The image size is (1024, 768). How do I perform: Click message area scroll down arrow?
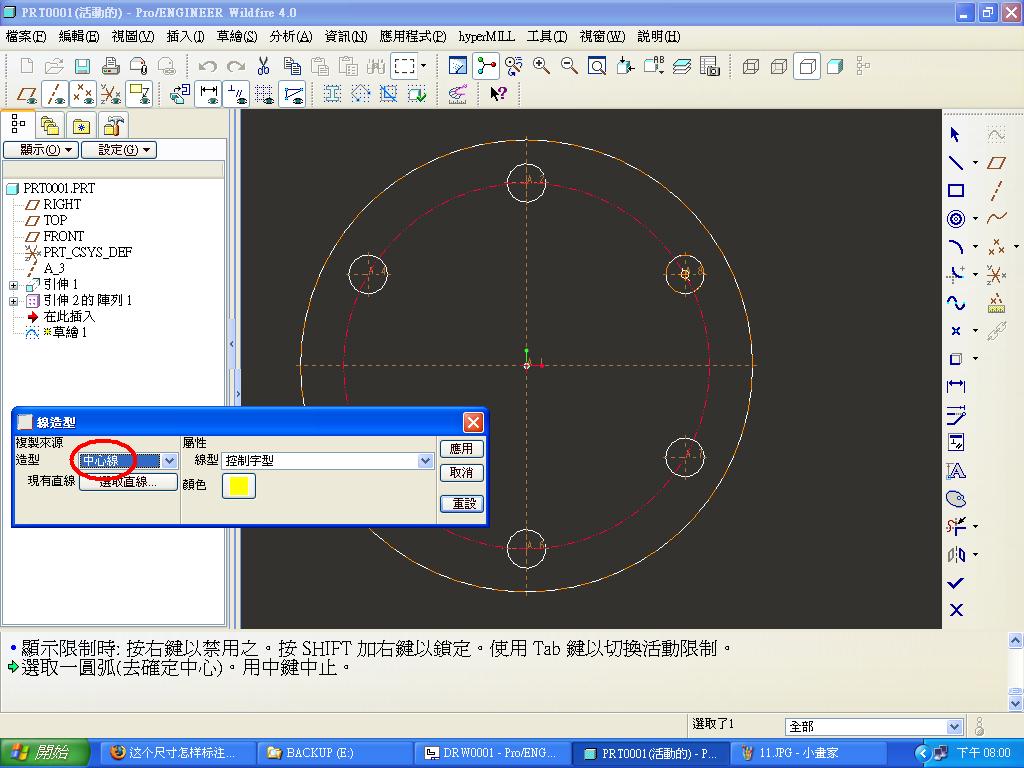pyautogui.click(x=1016, y=703)
